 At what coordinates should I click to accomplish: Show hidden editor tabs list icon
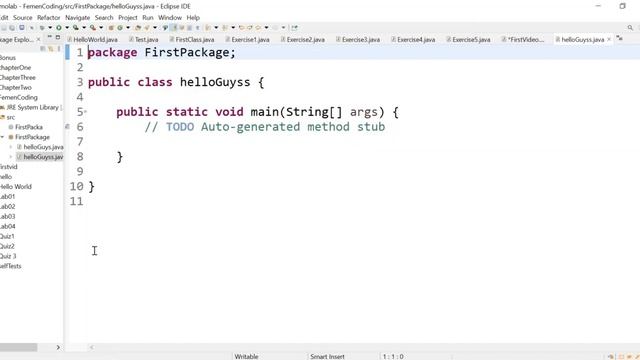pos(620,38)
